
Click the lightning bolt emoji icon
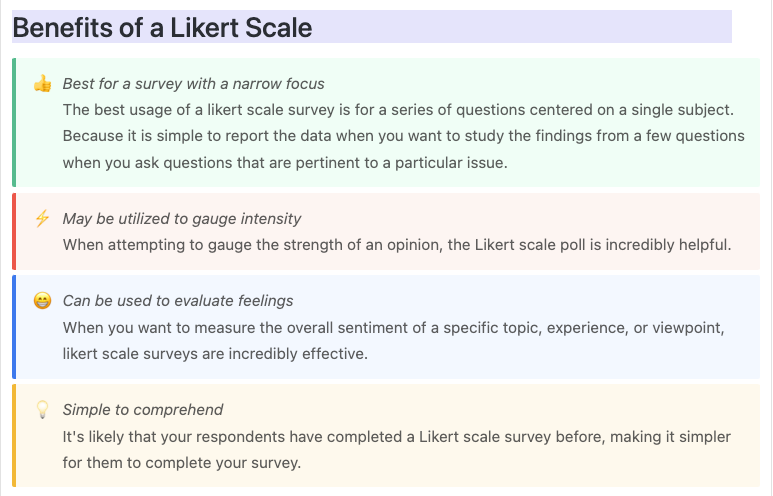(x=42, y=219)
